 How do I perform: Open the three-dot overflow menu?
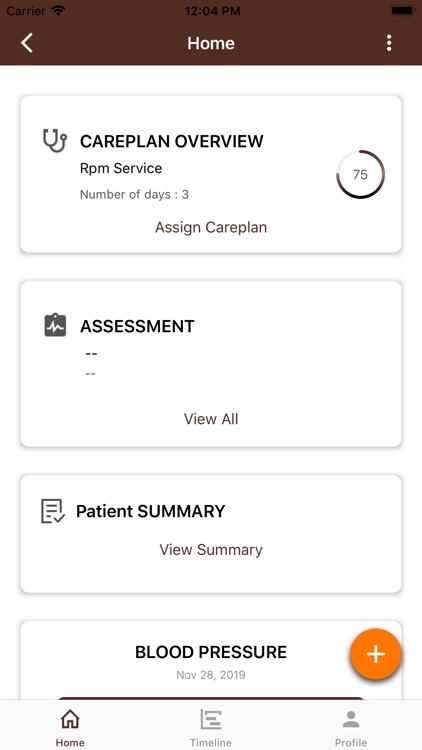389,43
